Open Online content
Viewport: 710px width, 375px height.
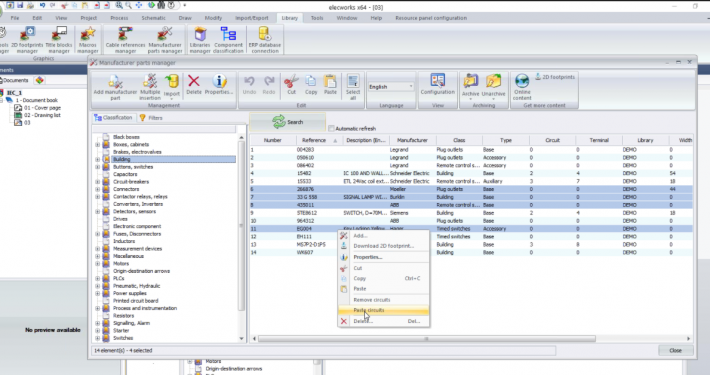point(522,87)
